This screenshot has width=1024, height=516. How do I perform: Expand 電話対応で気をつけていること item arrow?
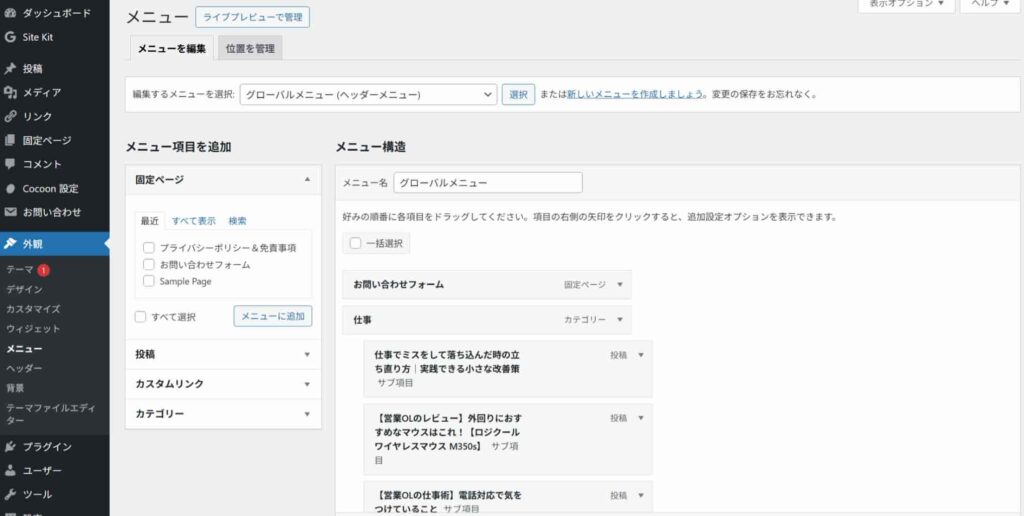(x=641, y=496)
